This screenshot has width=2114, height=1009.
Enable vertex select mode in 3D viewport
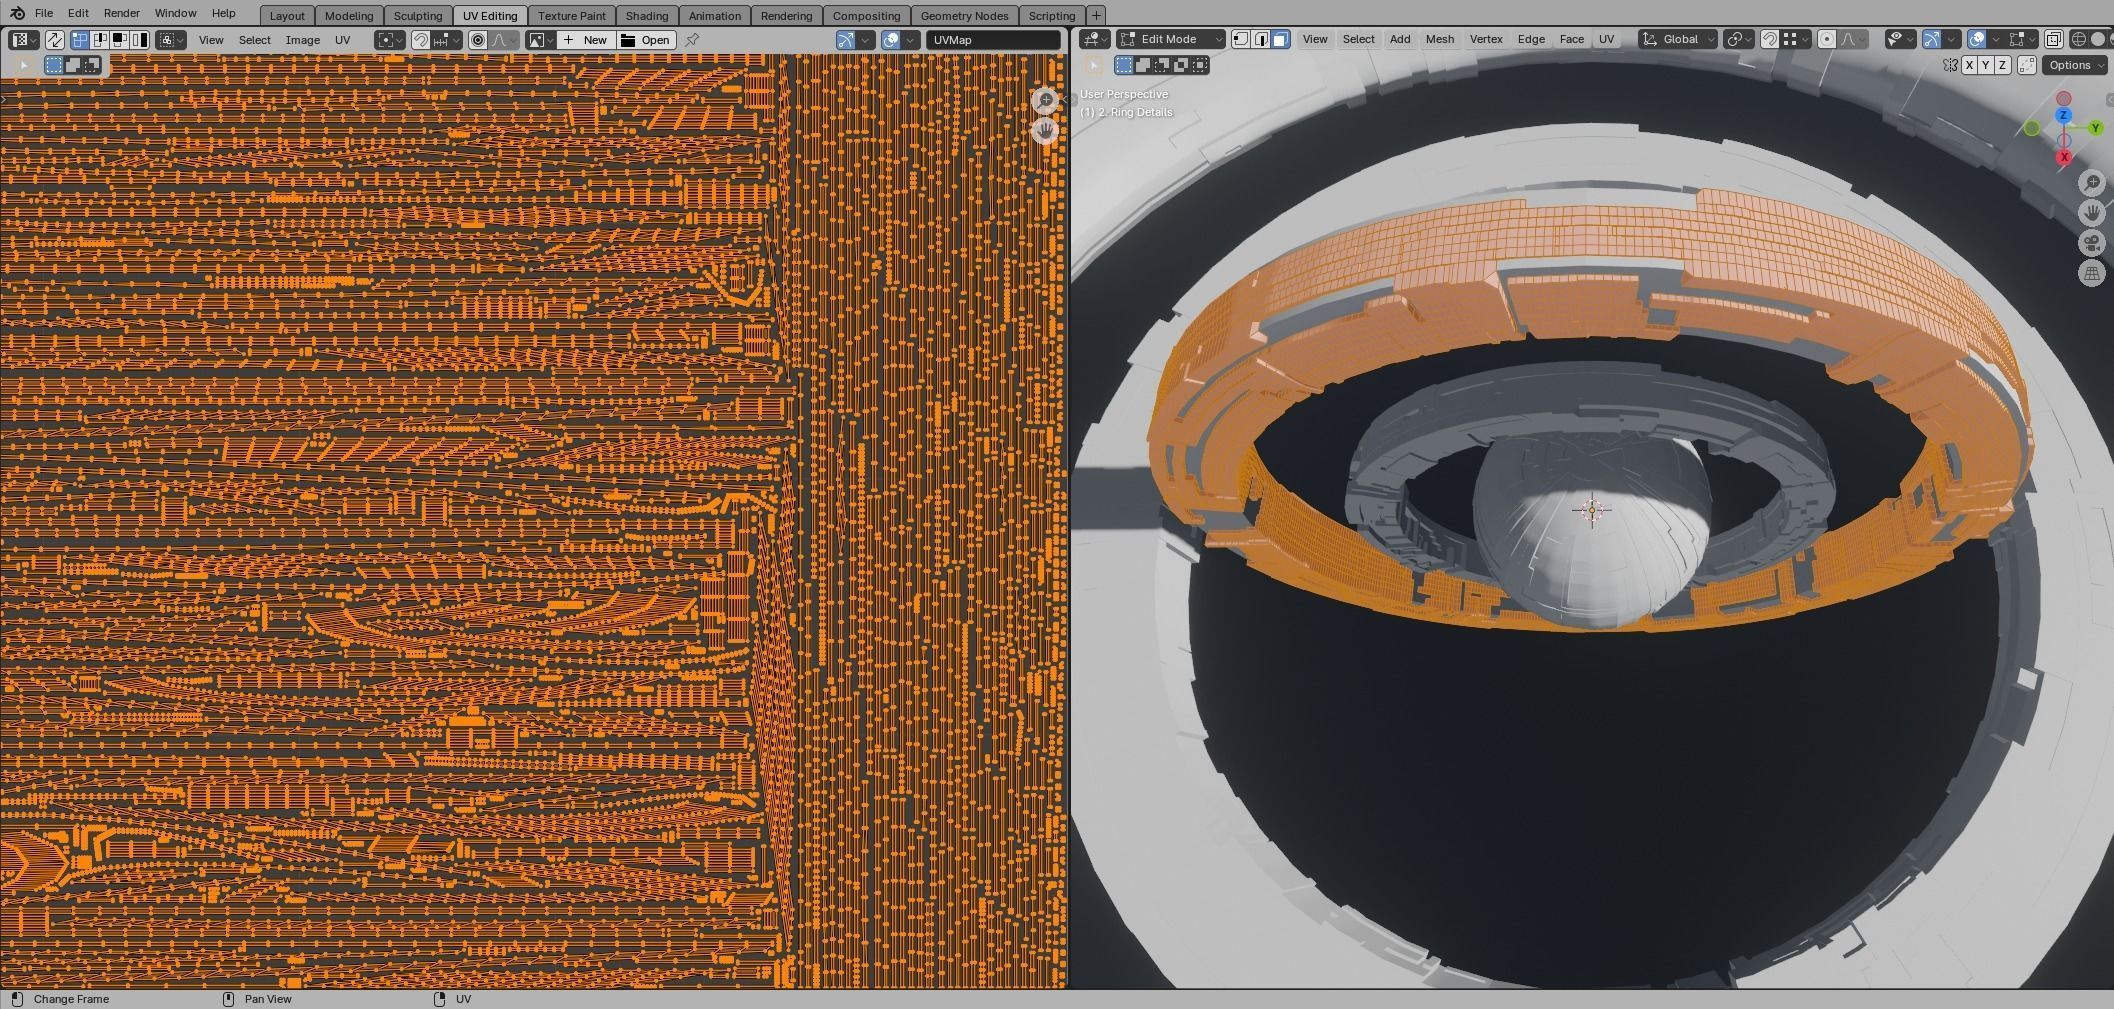[x=1241, y=39]
